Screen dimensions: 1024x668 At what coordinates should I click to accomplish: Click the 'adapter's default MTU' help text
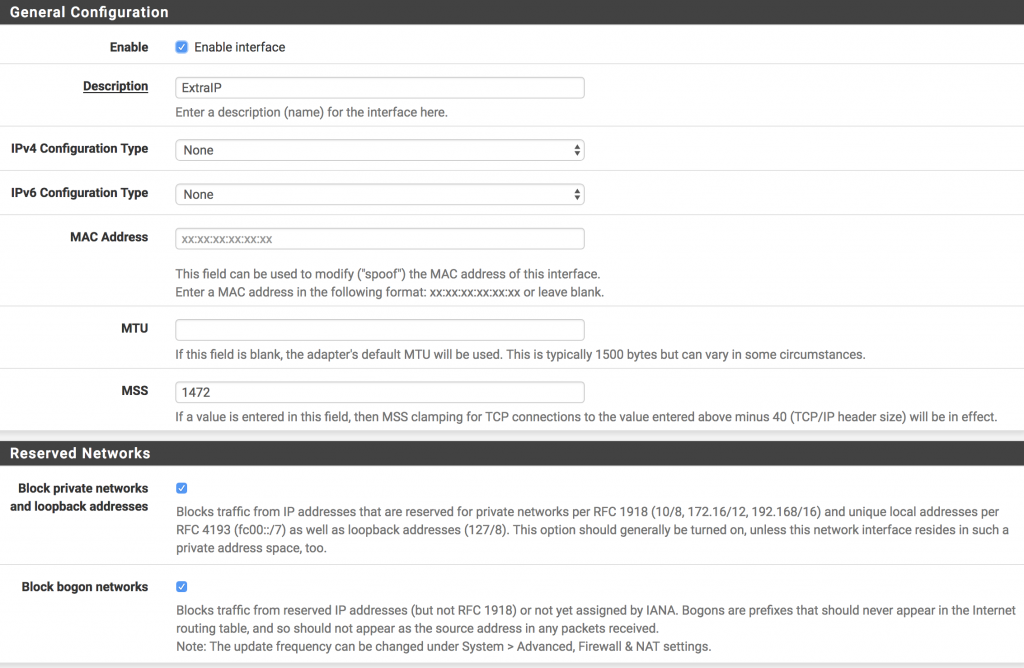(x=520, y=355)
